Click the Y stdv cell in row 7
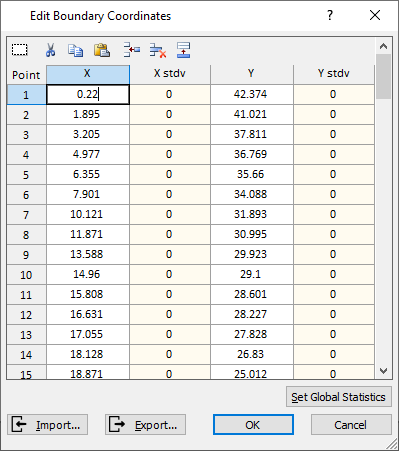 point(334,214)
